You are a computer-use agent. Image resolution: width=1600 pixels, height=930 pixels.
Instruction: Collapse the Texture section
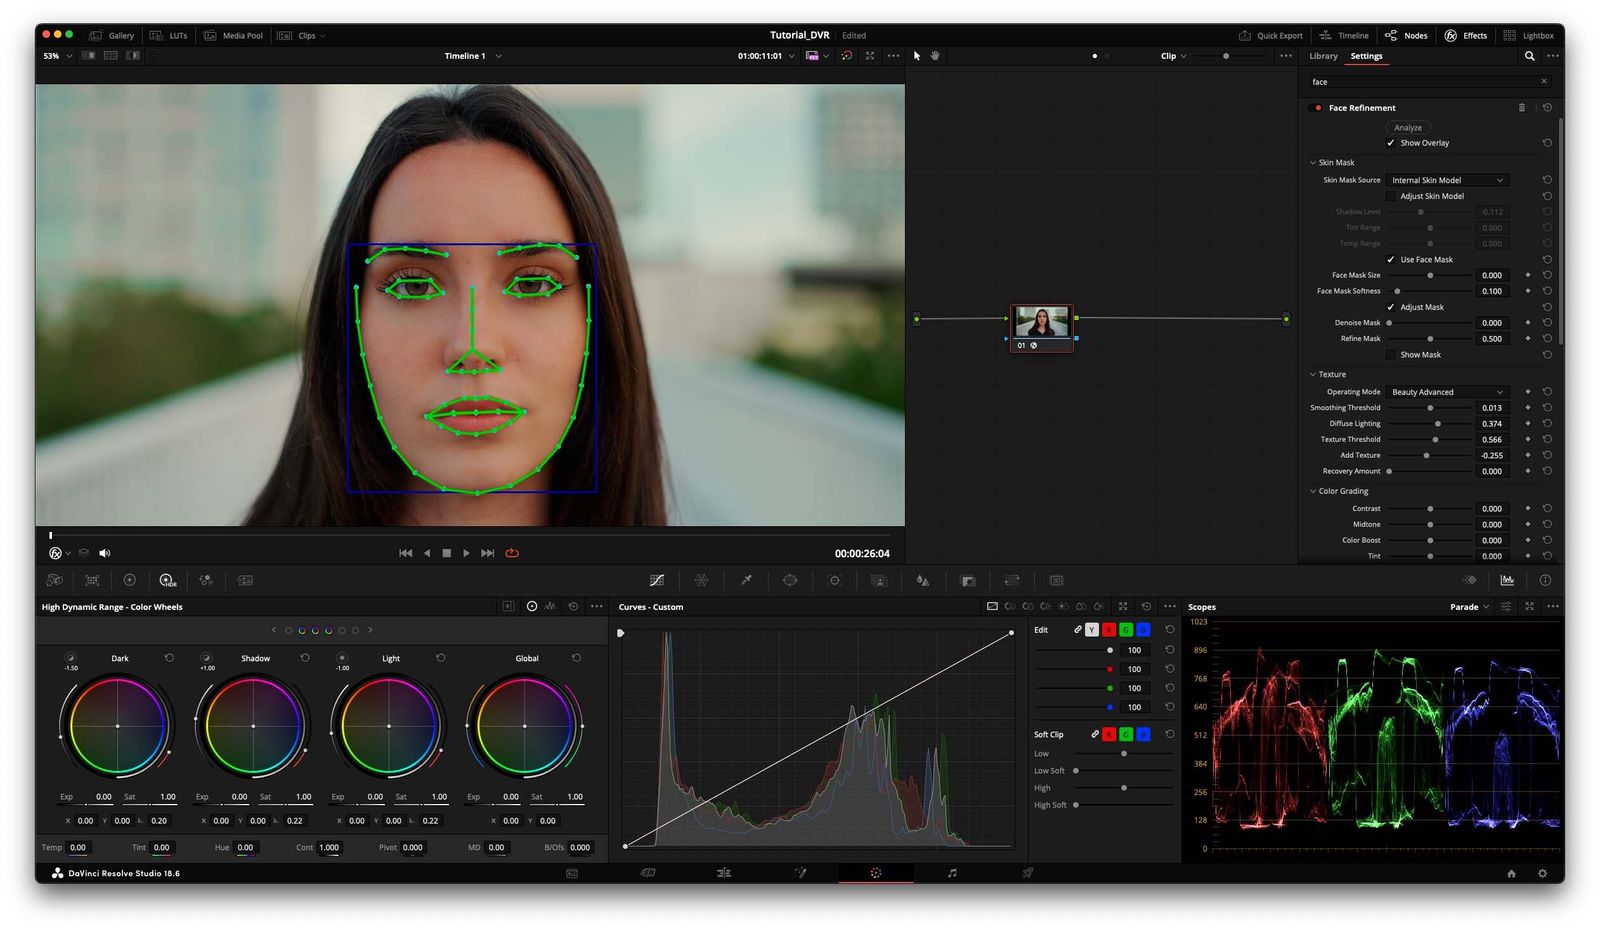[1313, 374]
